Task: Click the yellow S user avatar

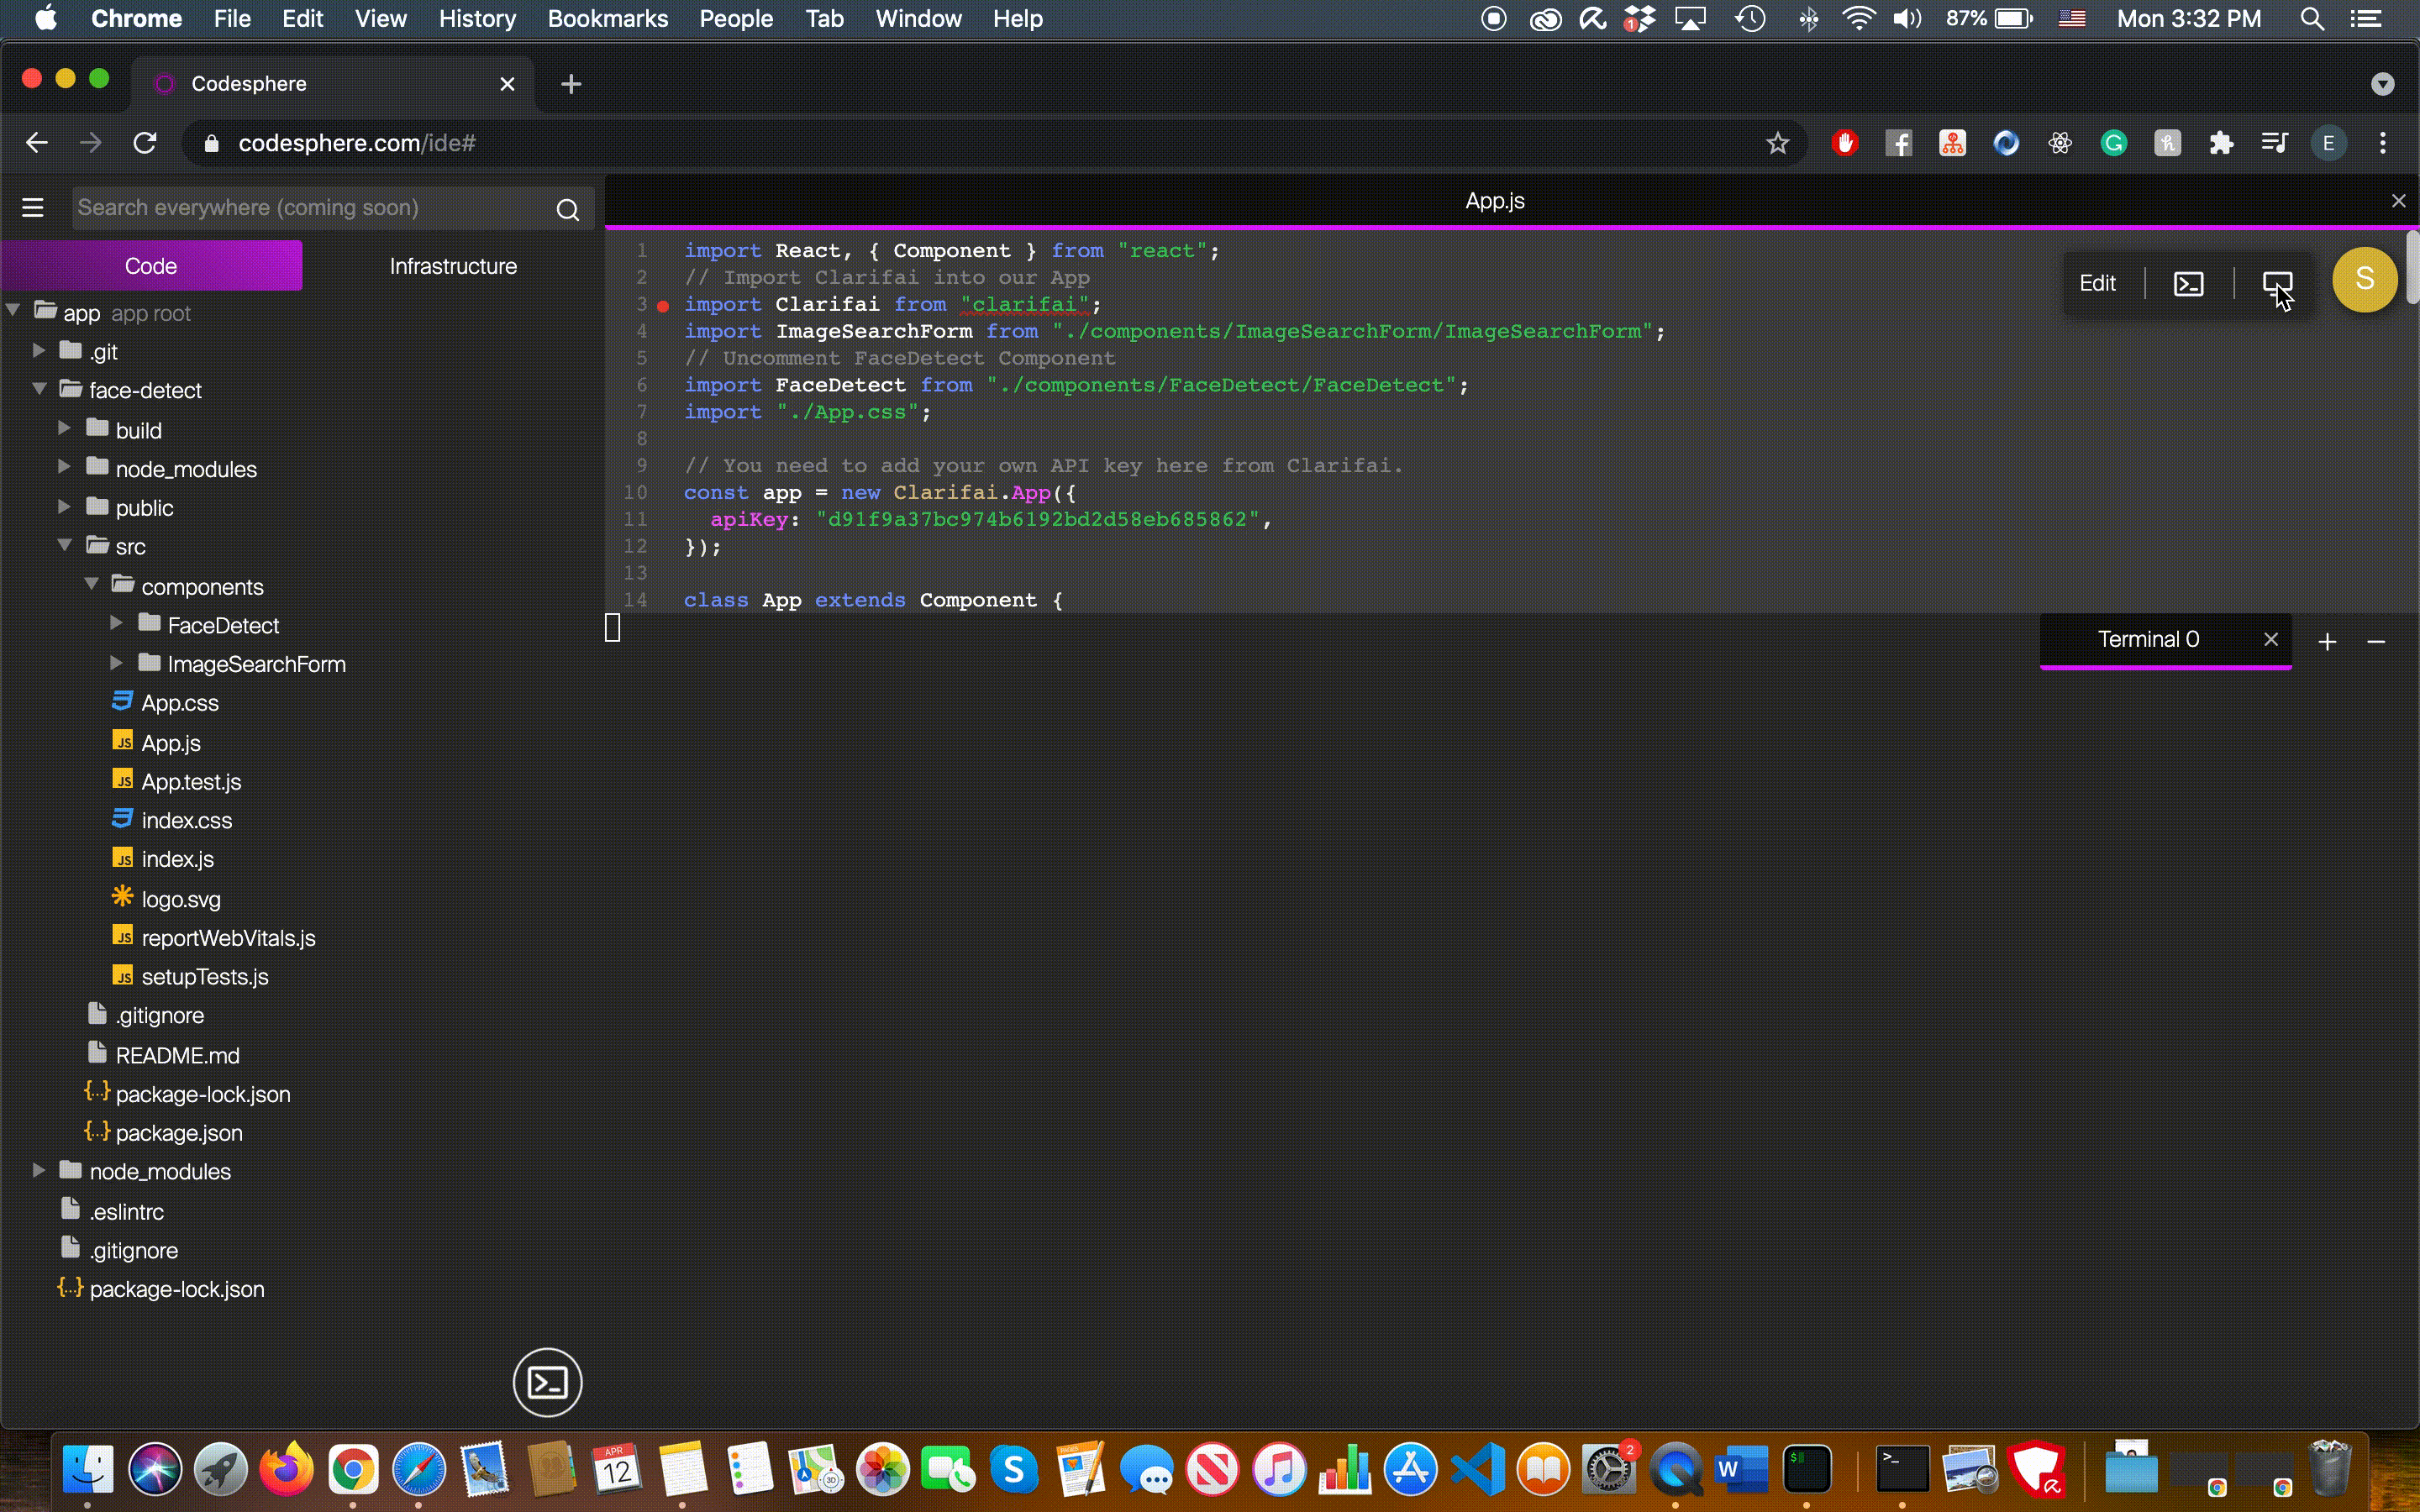Action: (2364, 279)
